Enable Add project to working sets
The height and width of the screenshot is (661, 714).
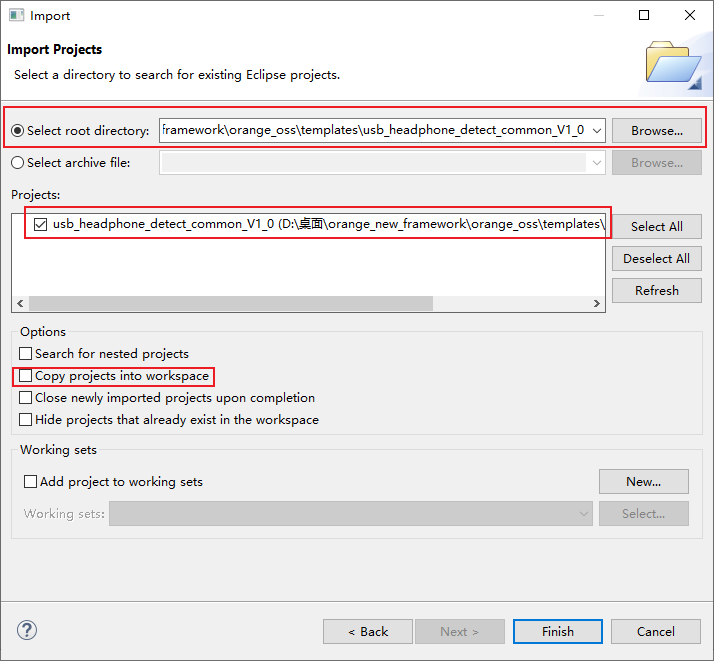(x=31, y=482)
